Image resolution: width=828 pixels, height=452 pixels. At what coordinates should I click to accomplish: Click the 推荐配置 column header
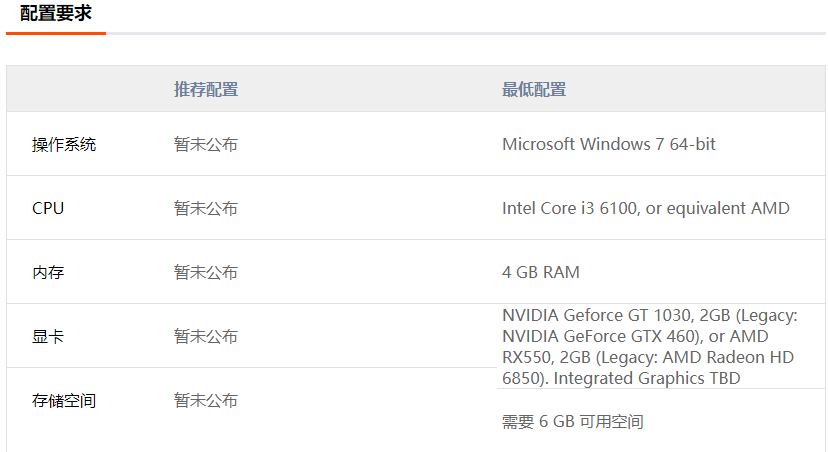click(206, 90)
